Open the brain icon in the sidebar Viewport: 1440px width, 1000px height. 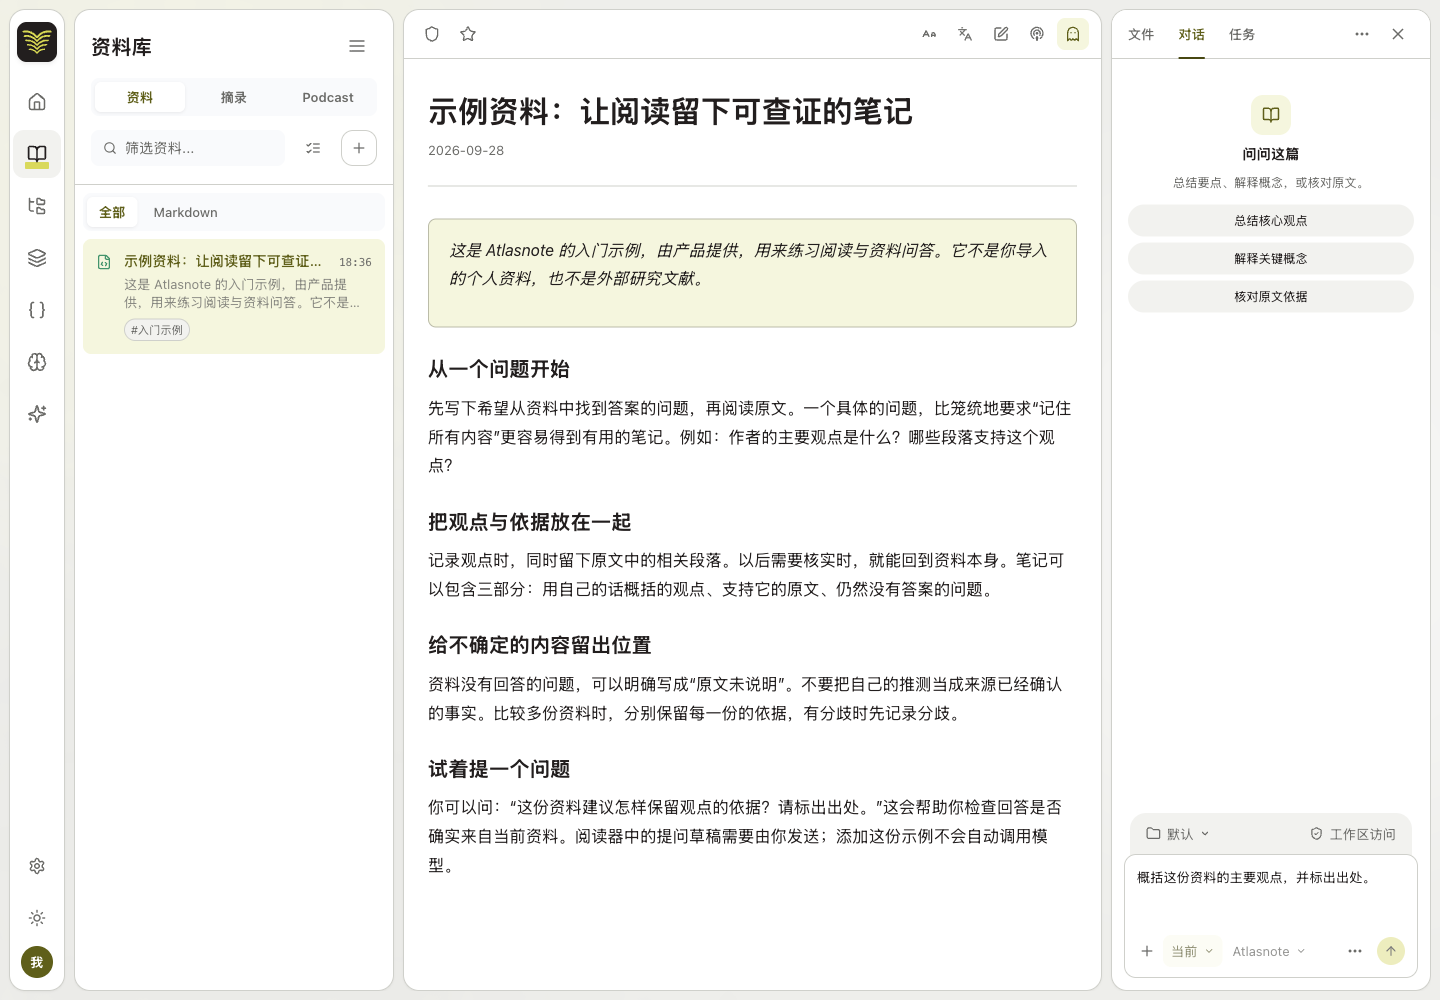tap(37, 362)
